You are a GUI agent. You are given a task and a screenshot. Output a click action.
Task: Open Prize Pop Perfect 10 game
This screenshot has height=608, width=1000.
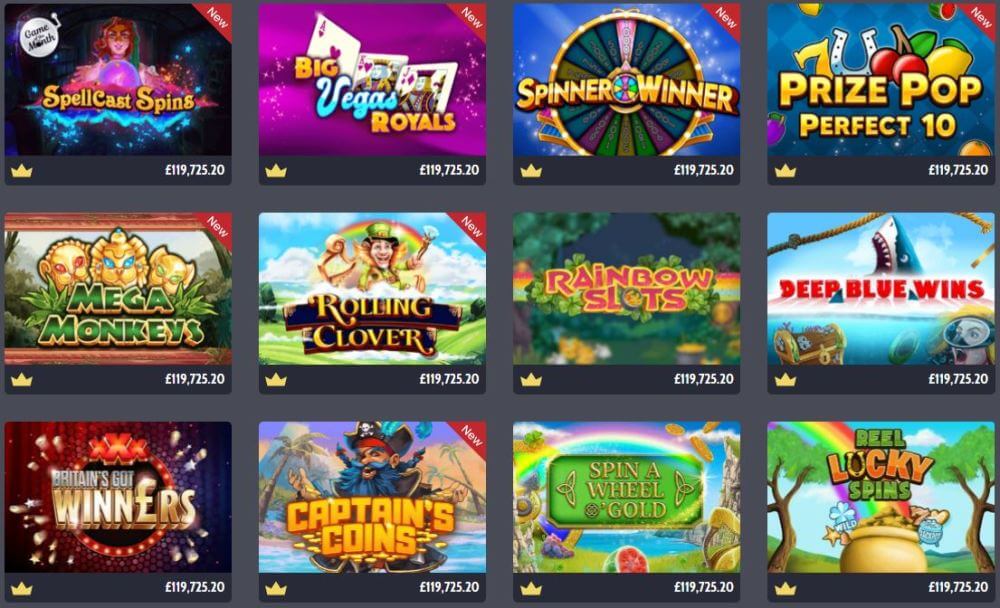(881, 80)
